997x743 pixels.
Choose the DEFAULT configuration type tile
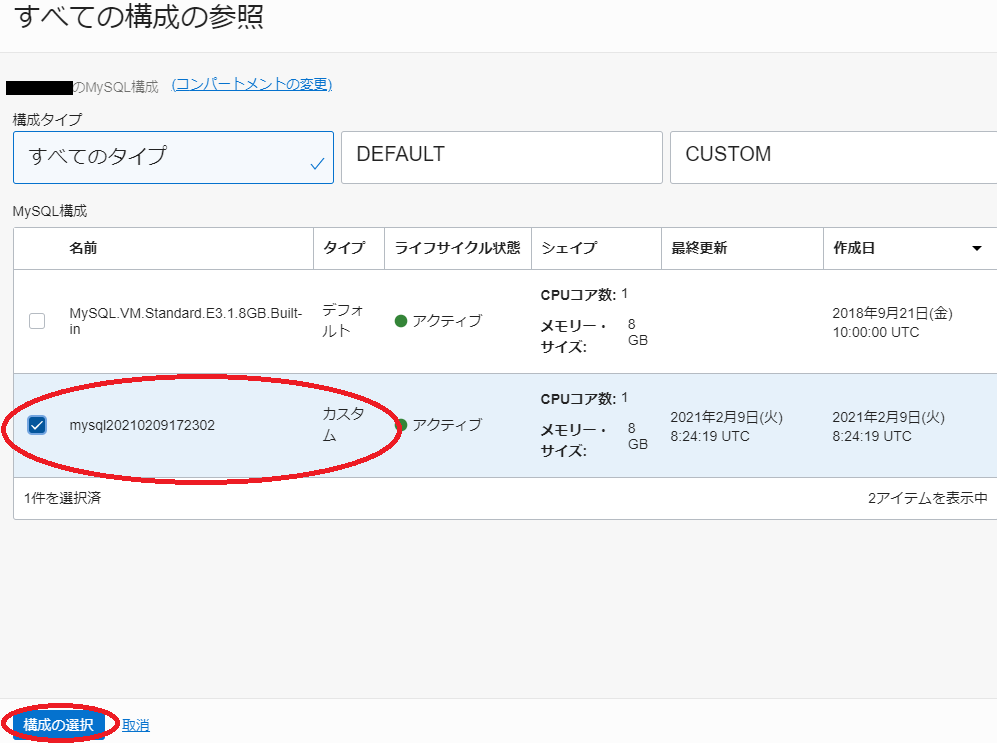502,158
